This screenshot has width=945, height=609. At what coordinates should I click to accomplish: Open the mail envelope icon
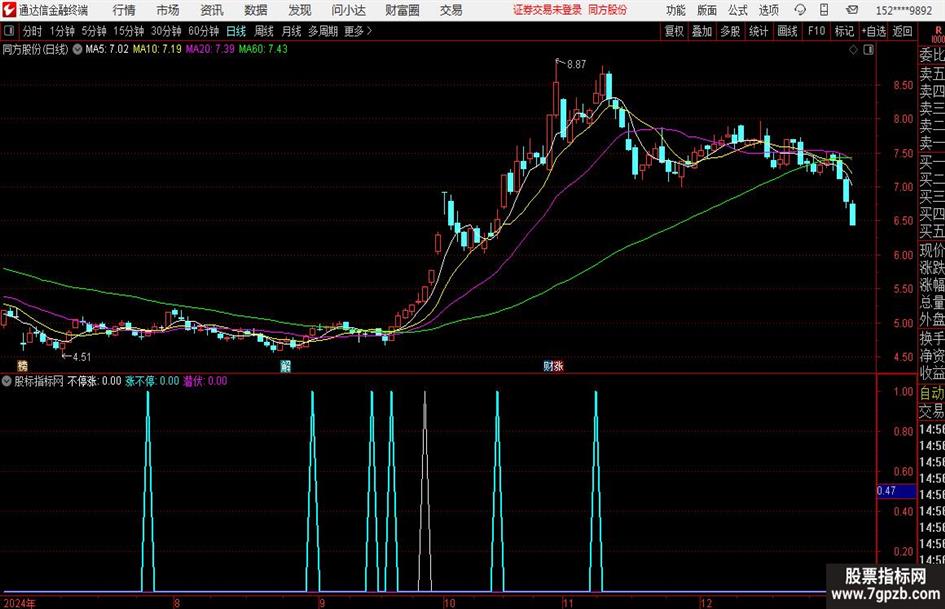pos(852,10)
